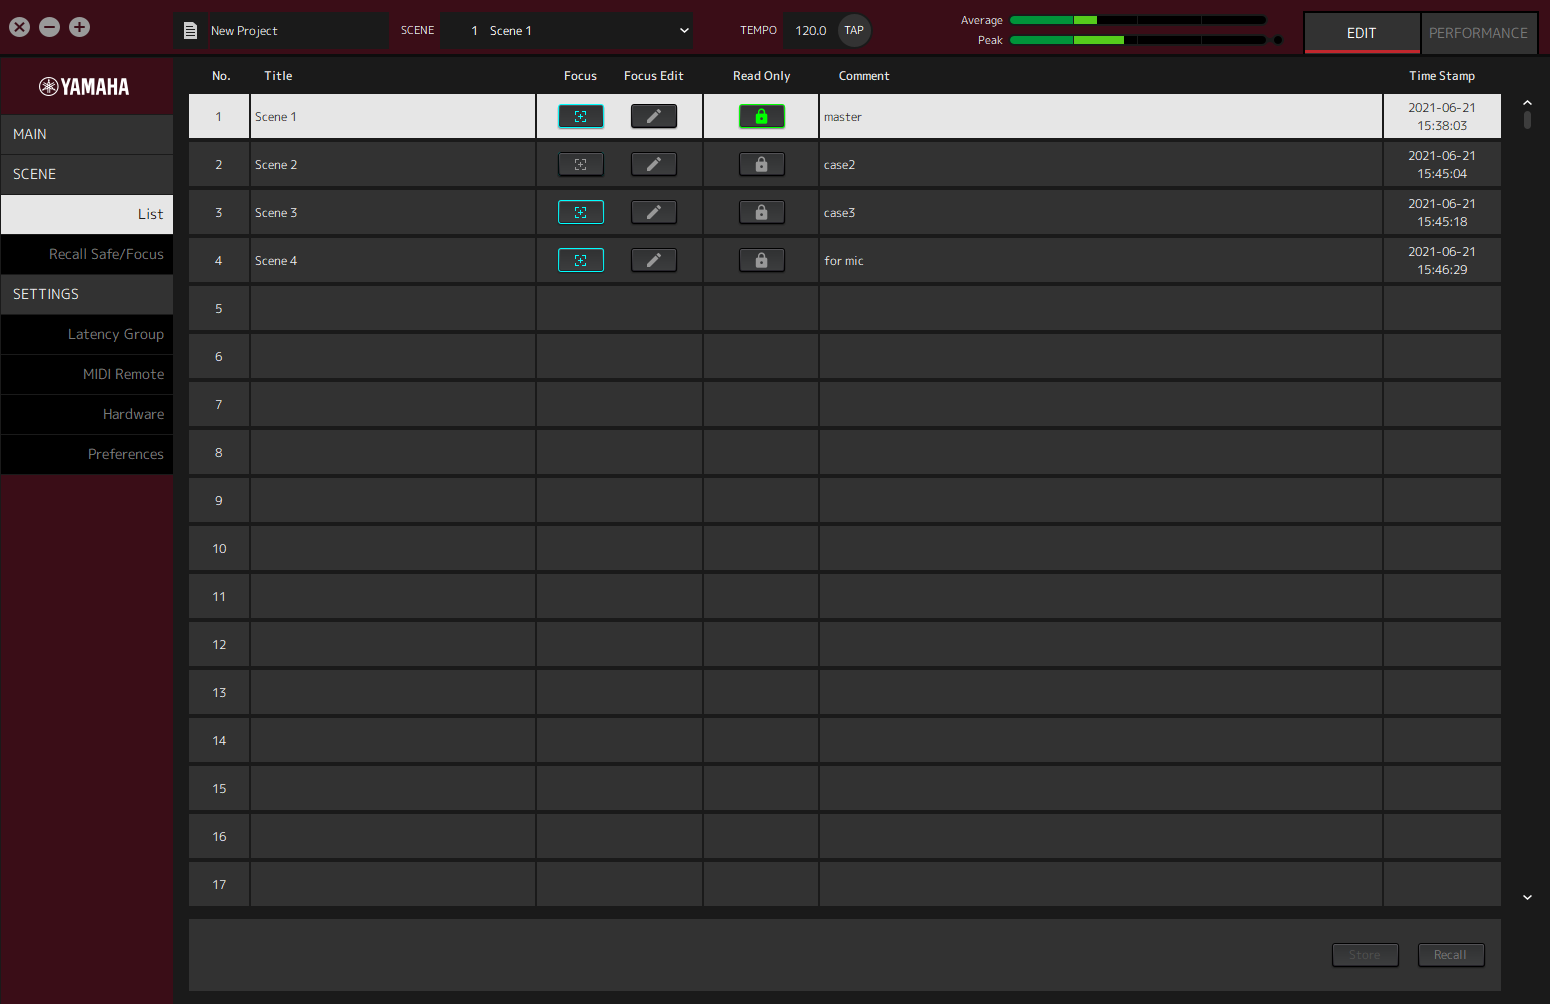Zoom the window with plus button

click(79, 27)
